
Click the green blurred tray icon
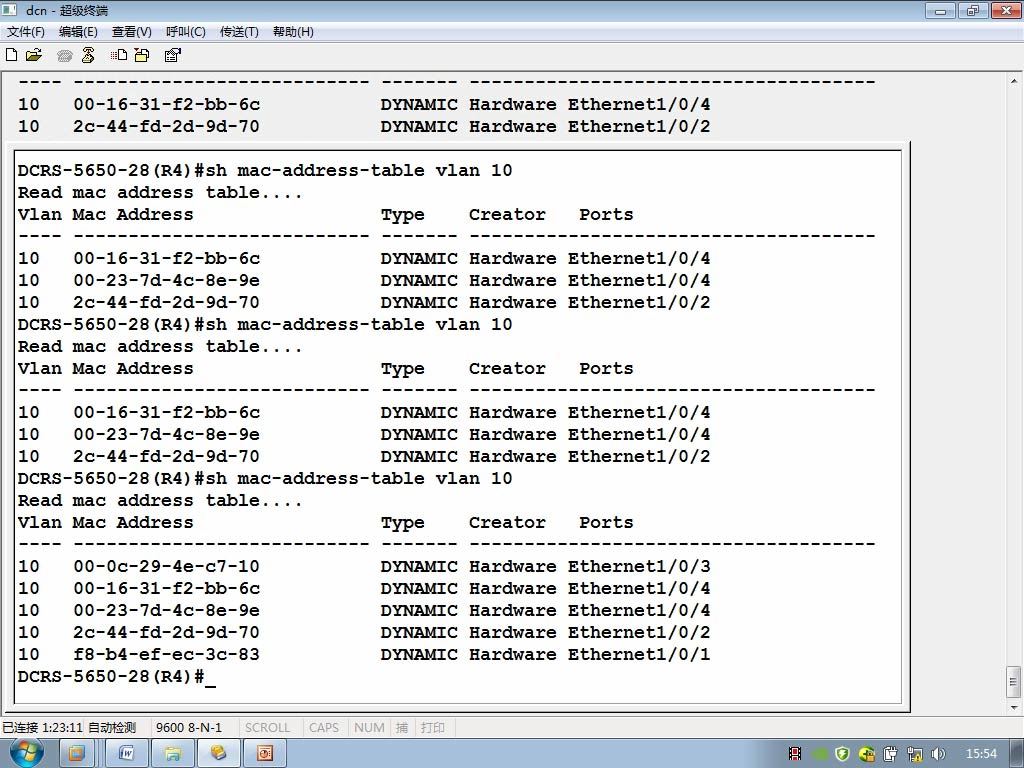[x=820, y=754]
